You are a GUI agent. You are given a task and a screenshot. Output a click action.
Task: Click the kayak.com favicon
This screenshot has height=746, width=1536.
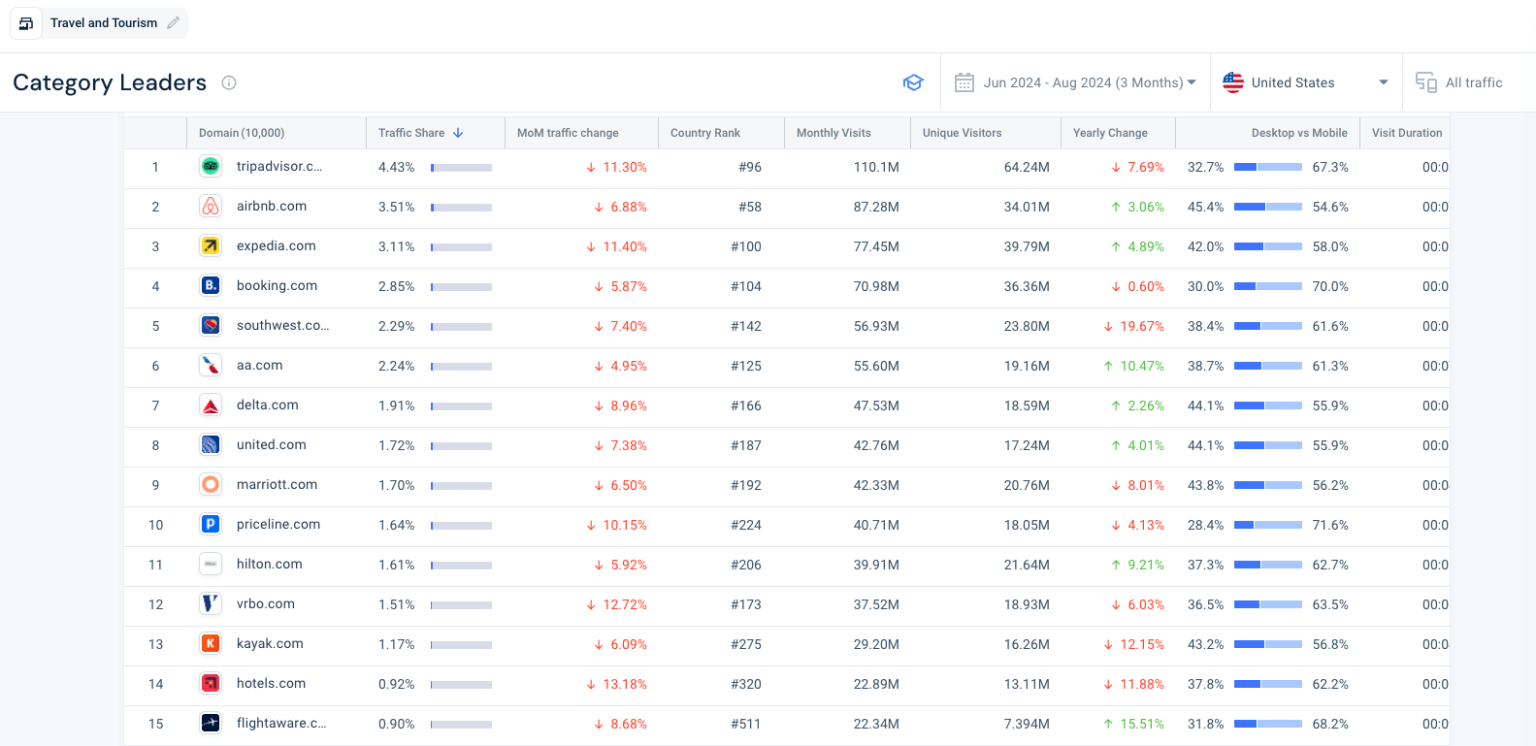click(210, 644)
